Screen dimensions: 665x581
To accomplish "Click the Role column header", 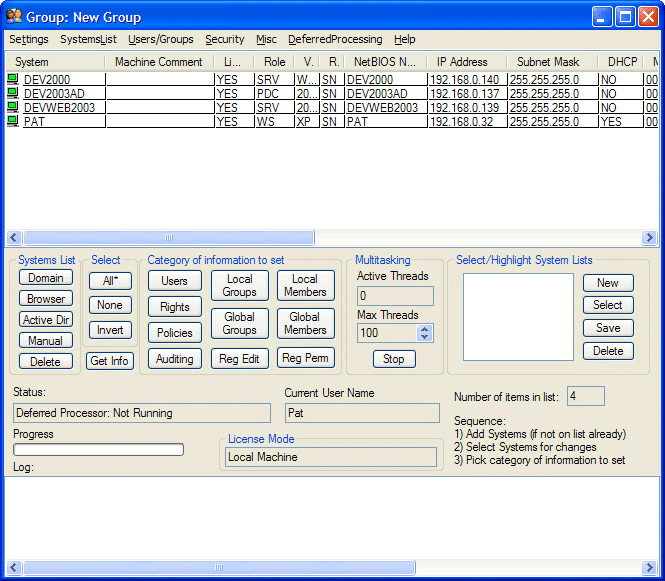I will click(275, 62).
